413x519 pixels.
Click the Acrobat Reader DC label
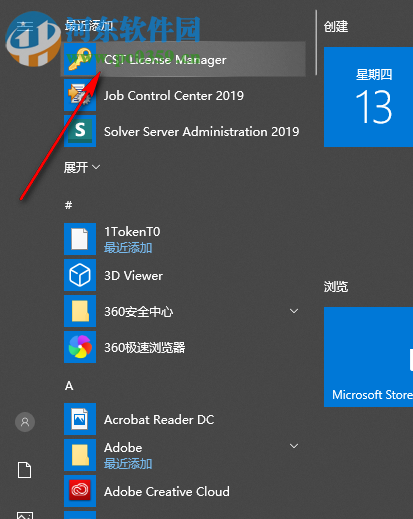[x=159, y=420]
